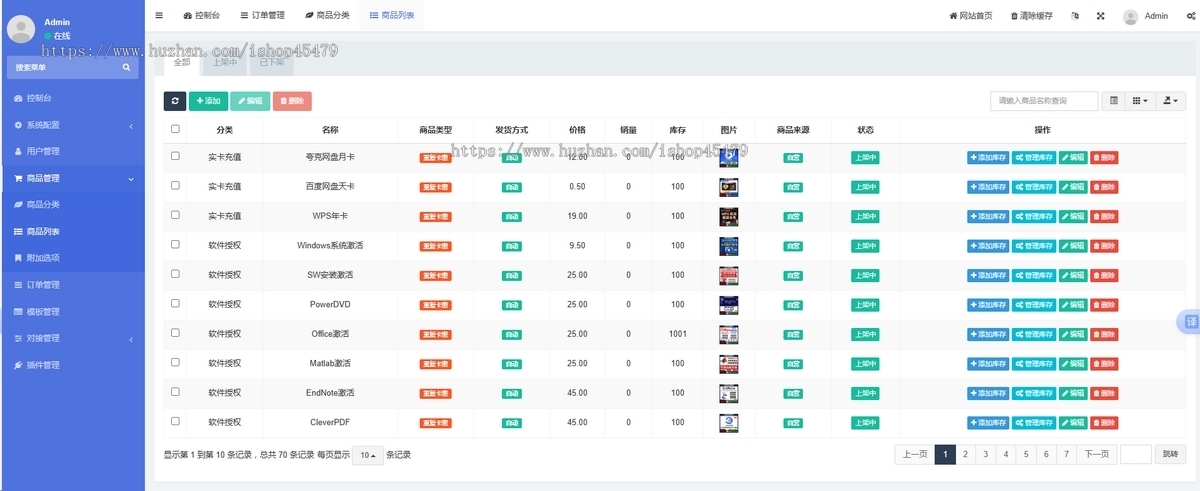The width and height of the screenshot is (1200, 491).
Task: Click the product thumbnail for Office激活
Action: (728, 334)
